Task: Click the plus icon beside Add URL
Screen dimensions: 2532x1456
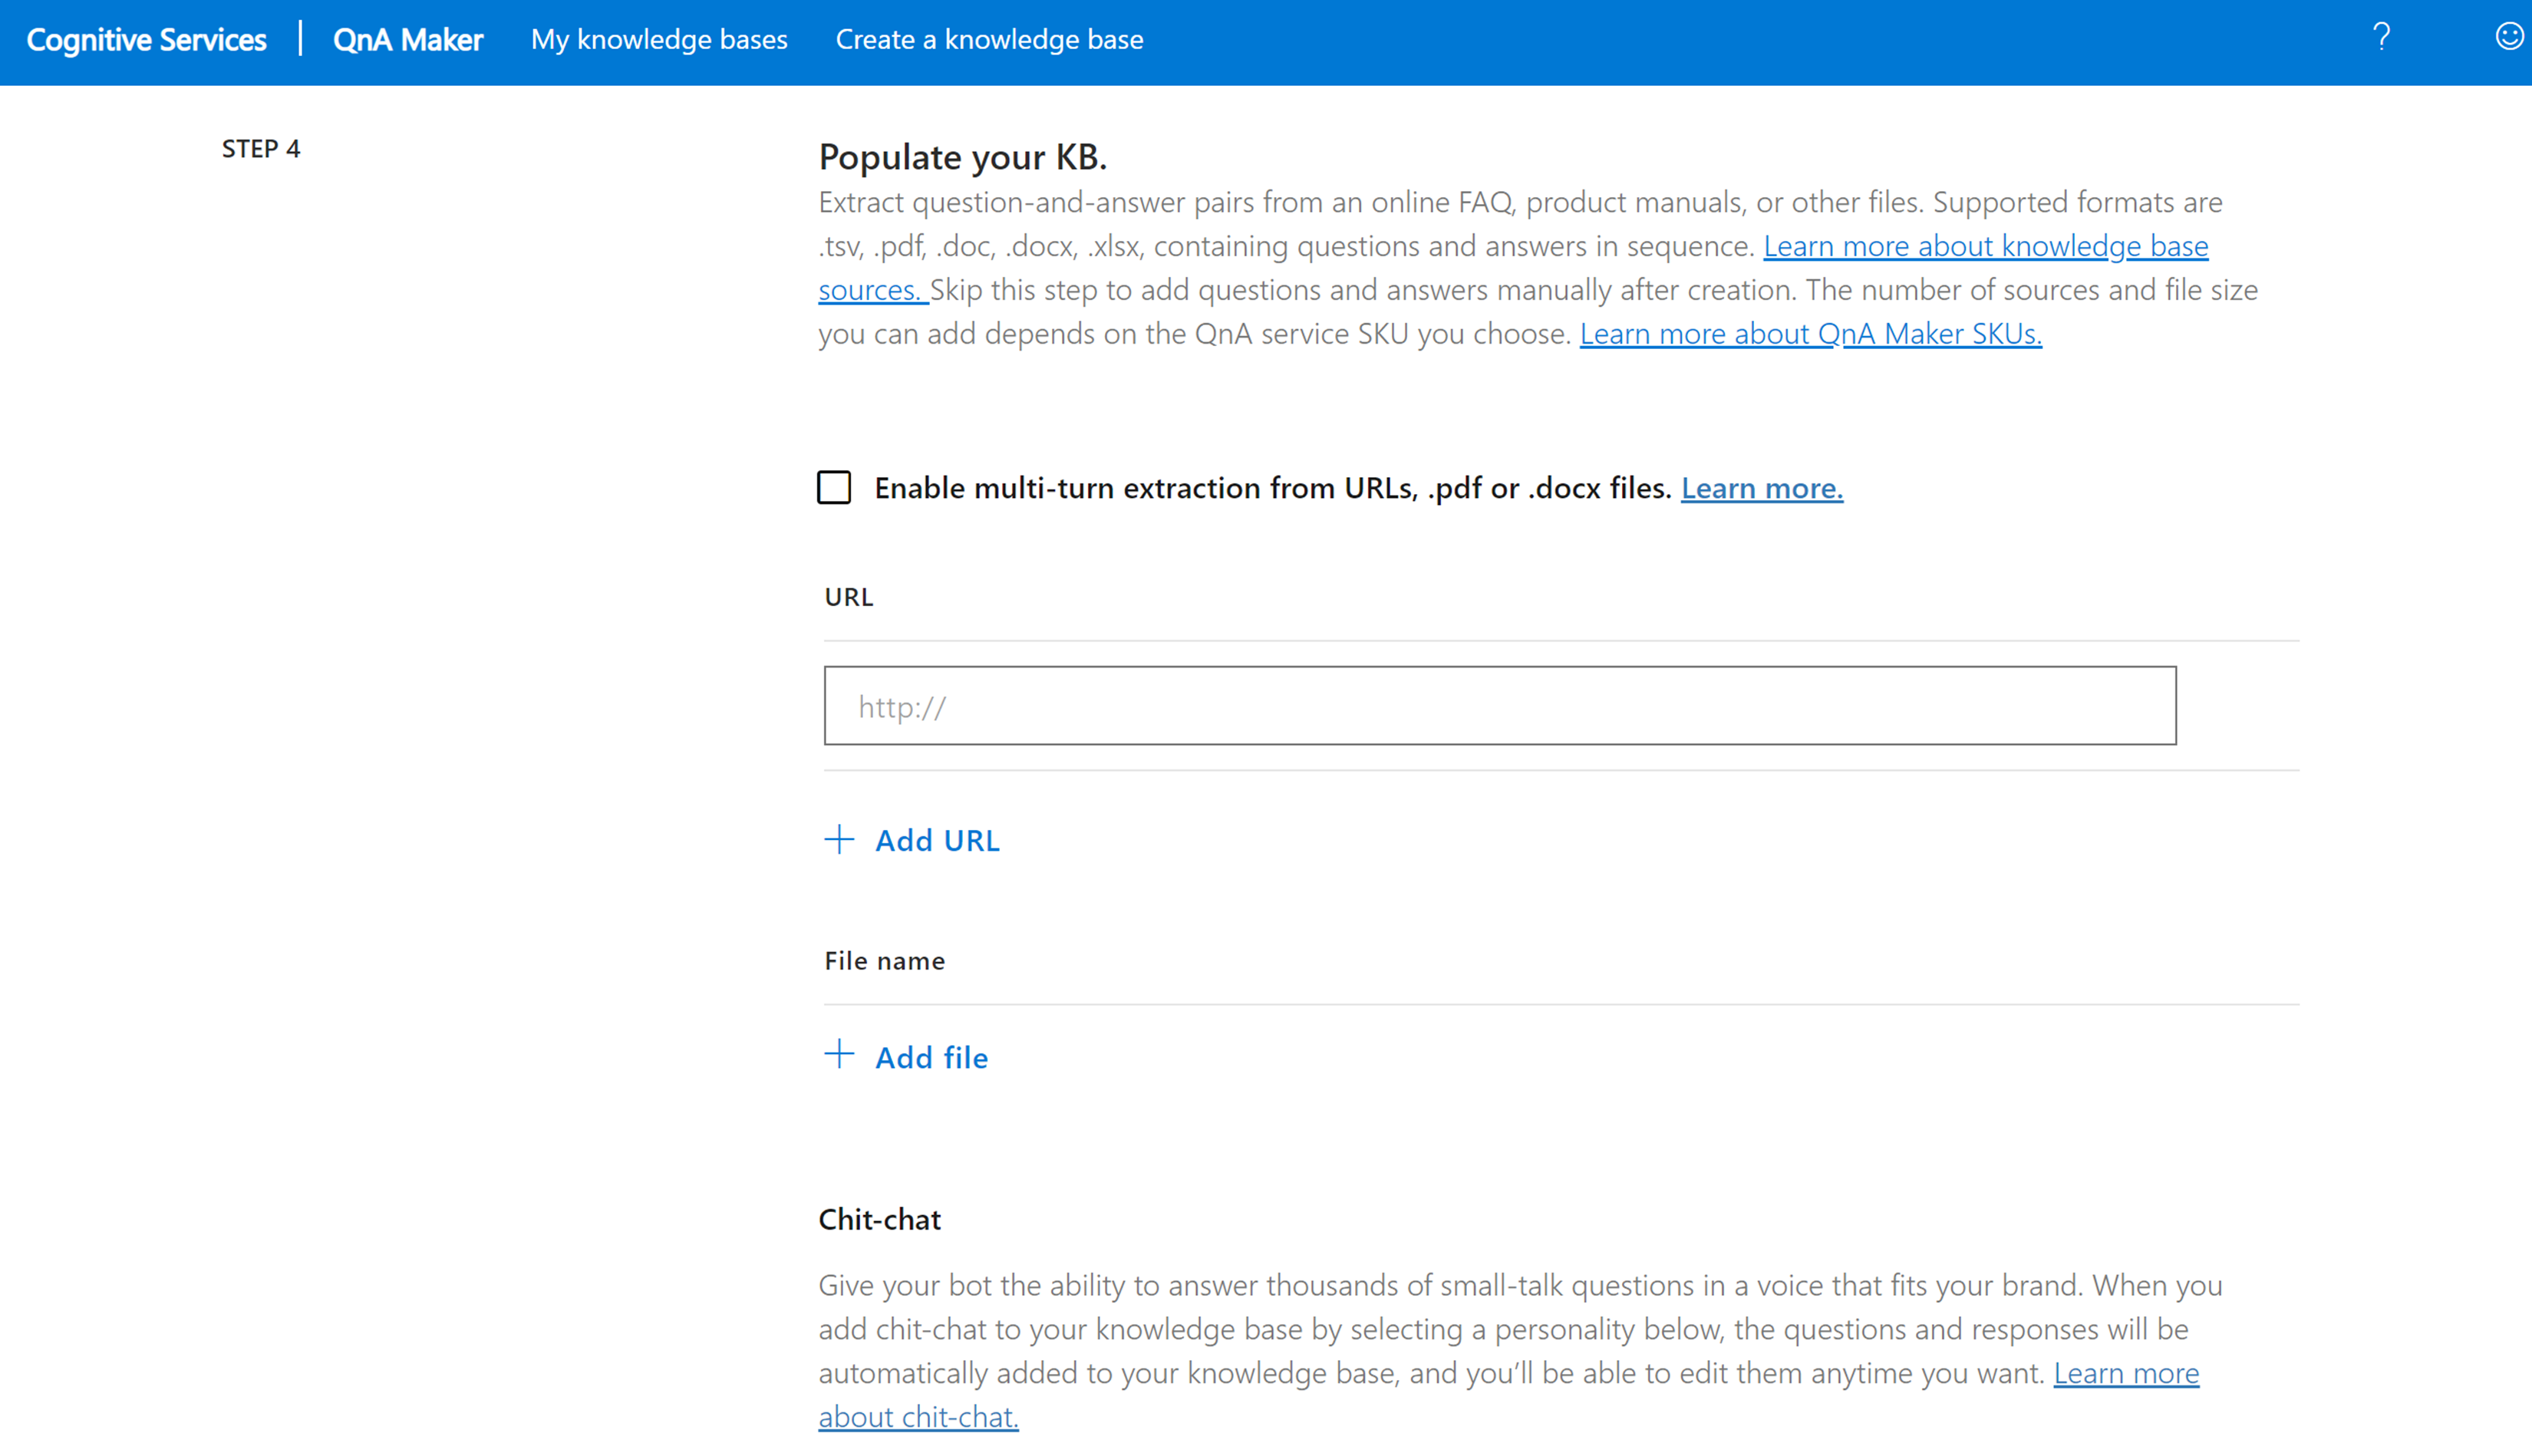Action: pos(839,839)
